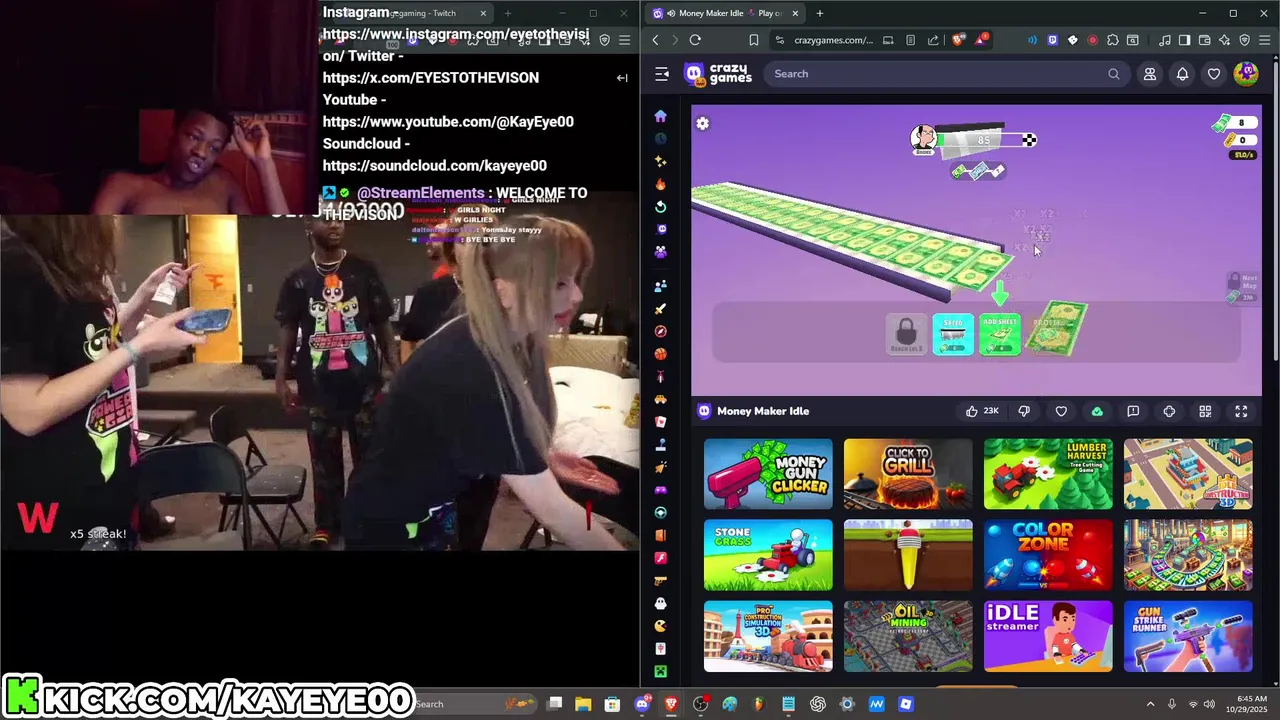Open favorites heart icon in the CrazyGames header
Viewport: 1280px width, 720px height.
click(x=1214, y=74)
